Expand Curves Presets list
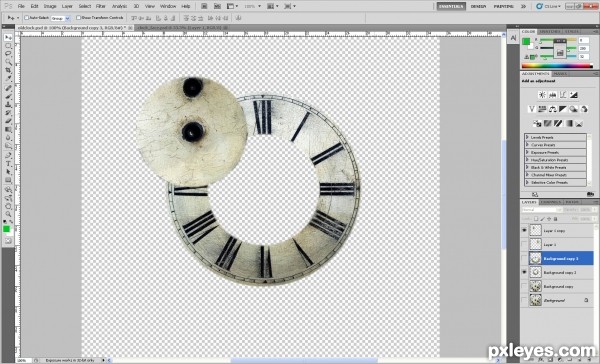600x364 pixels. coord(527,145)
